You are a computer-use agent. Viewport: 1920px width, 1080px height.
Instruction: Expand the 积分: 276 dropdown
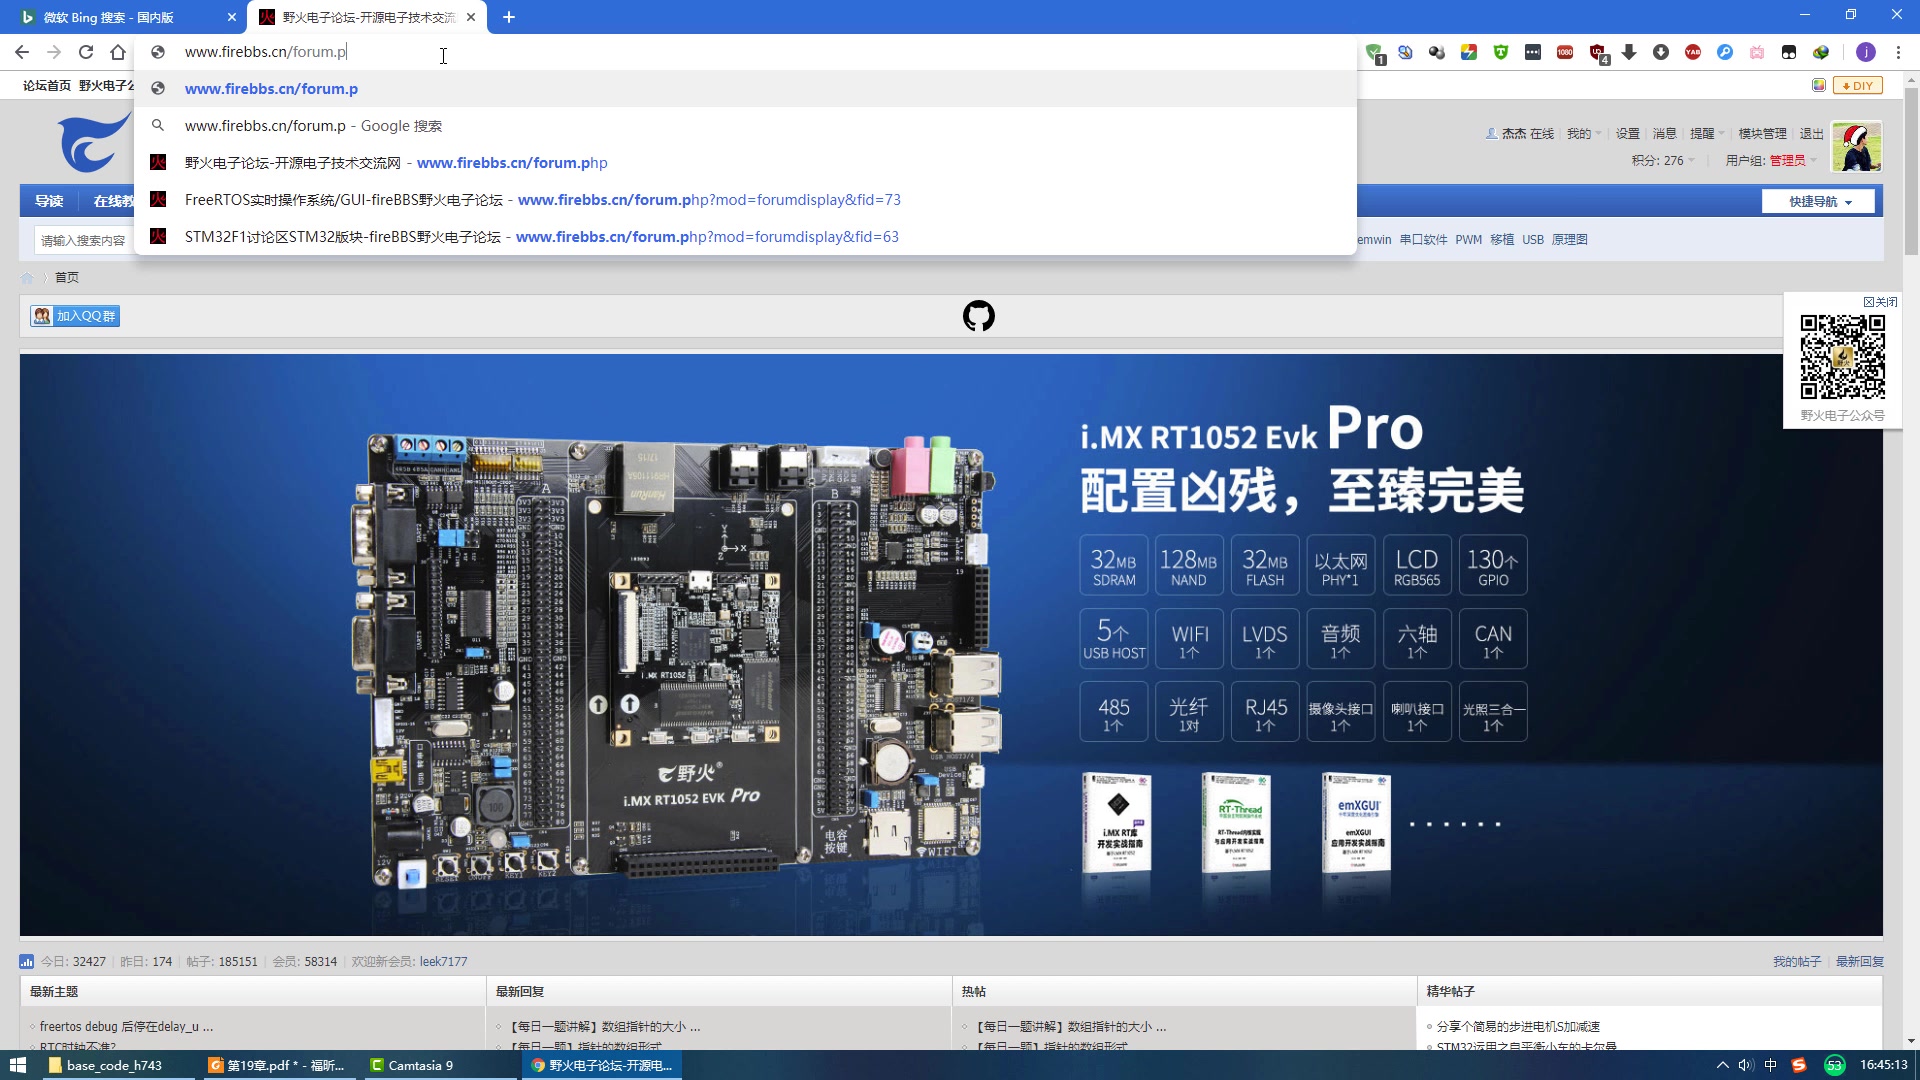point(1663,161)
